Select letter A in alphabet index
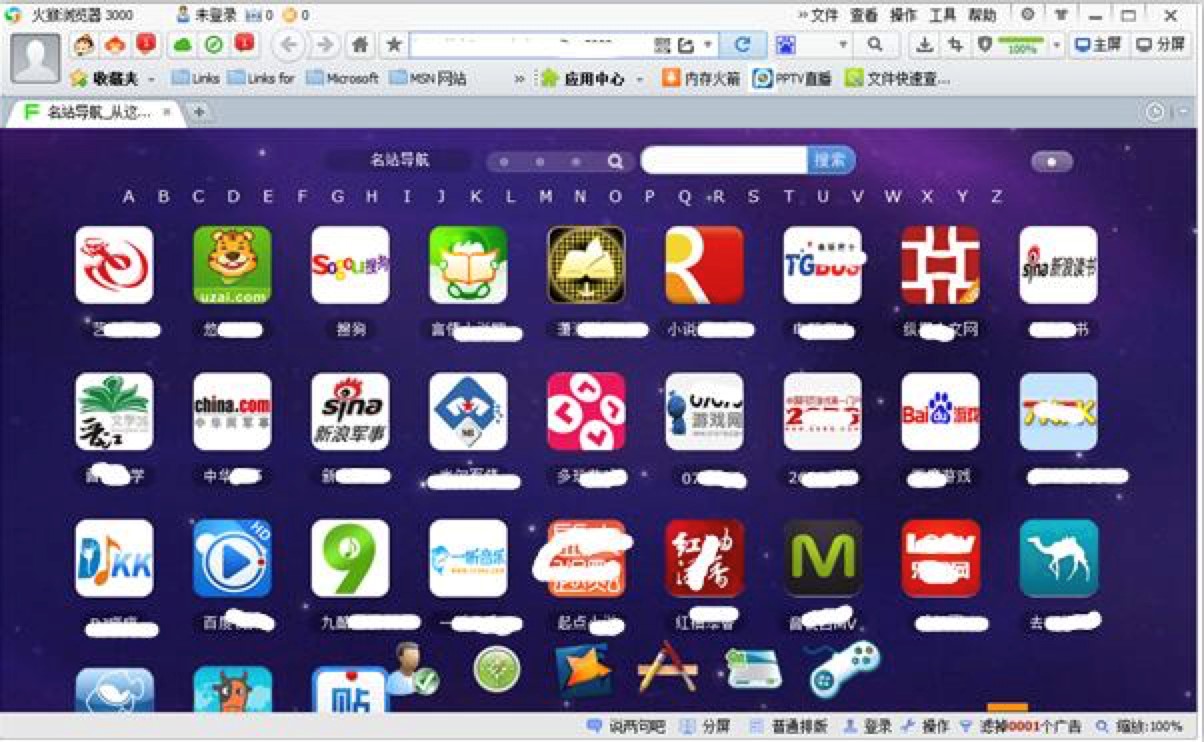Screen dimensions: 1204x742 pyautogui.click(x=129, y=197)
